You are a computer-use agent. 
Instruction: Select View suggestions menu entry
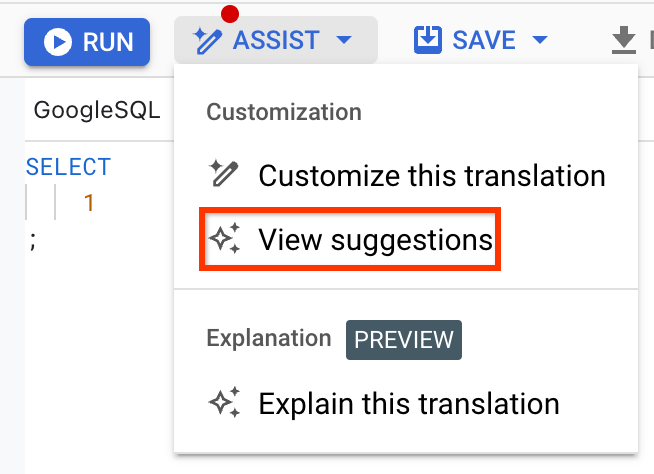pyautogui.click(x=350, y=239)
